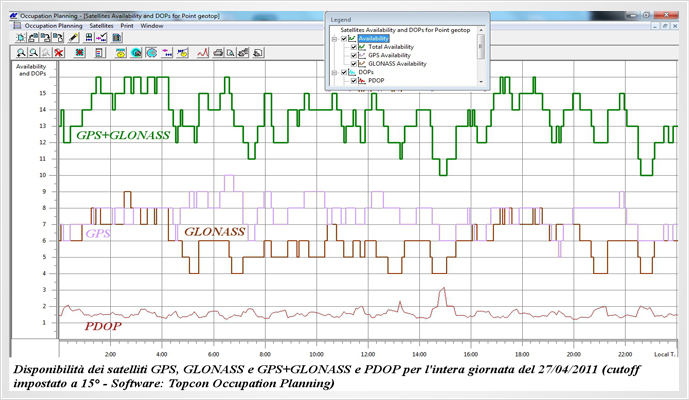
Task: Click the 'Local T.' time axis label
Action: [x=664, y=354]
